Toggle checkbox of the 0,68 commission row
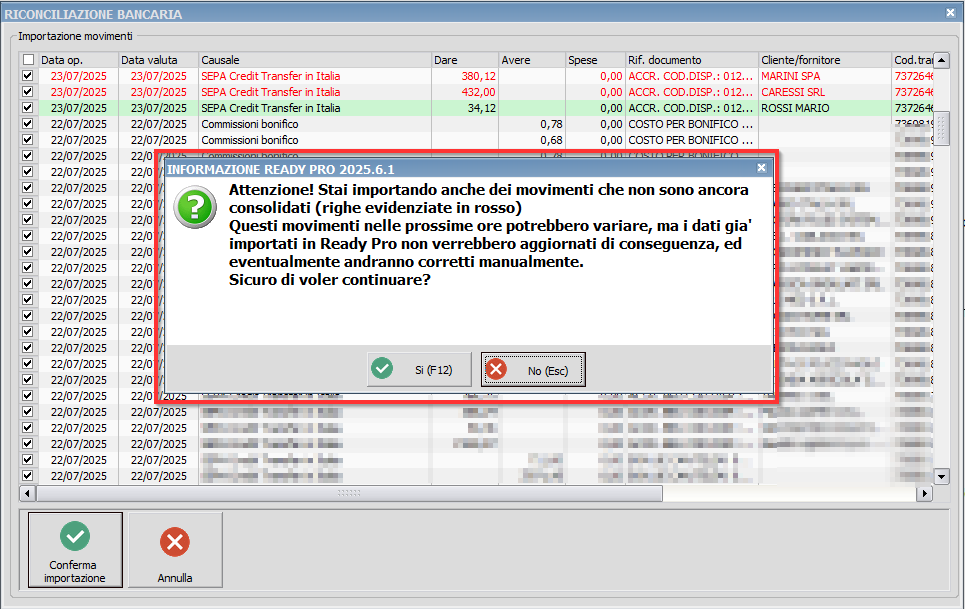The height and width of the screenshot is (609, 965). coord(28,140)
